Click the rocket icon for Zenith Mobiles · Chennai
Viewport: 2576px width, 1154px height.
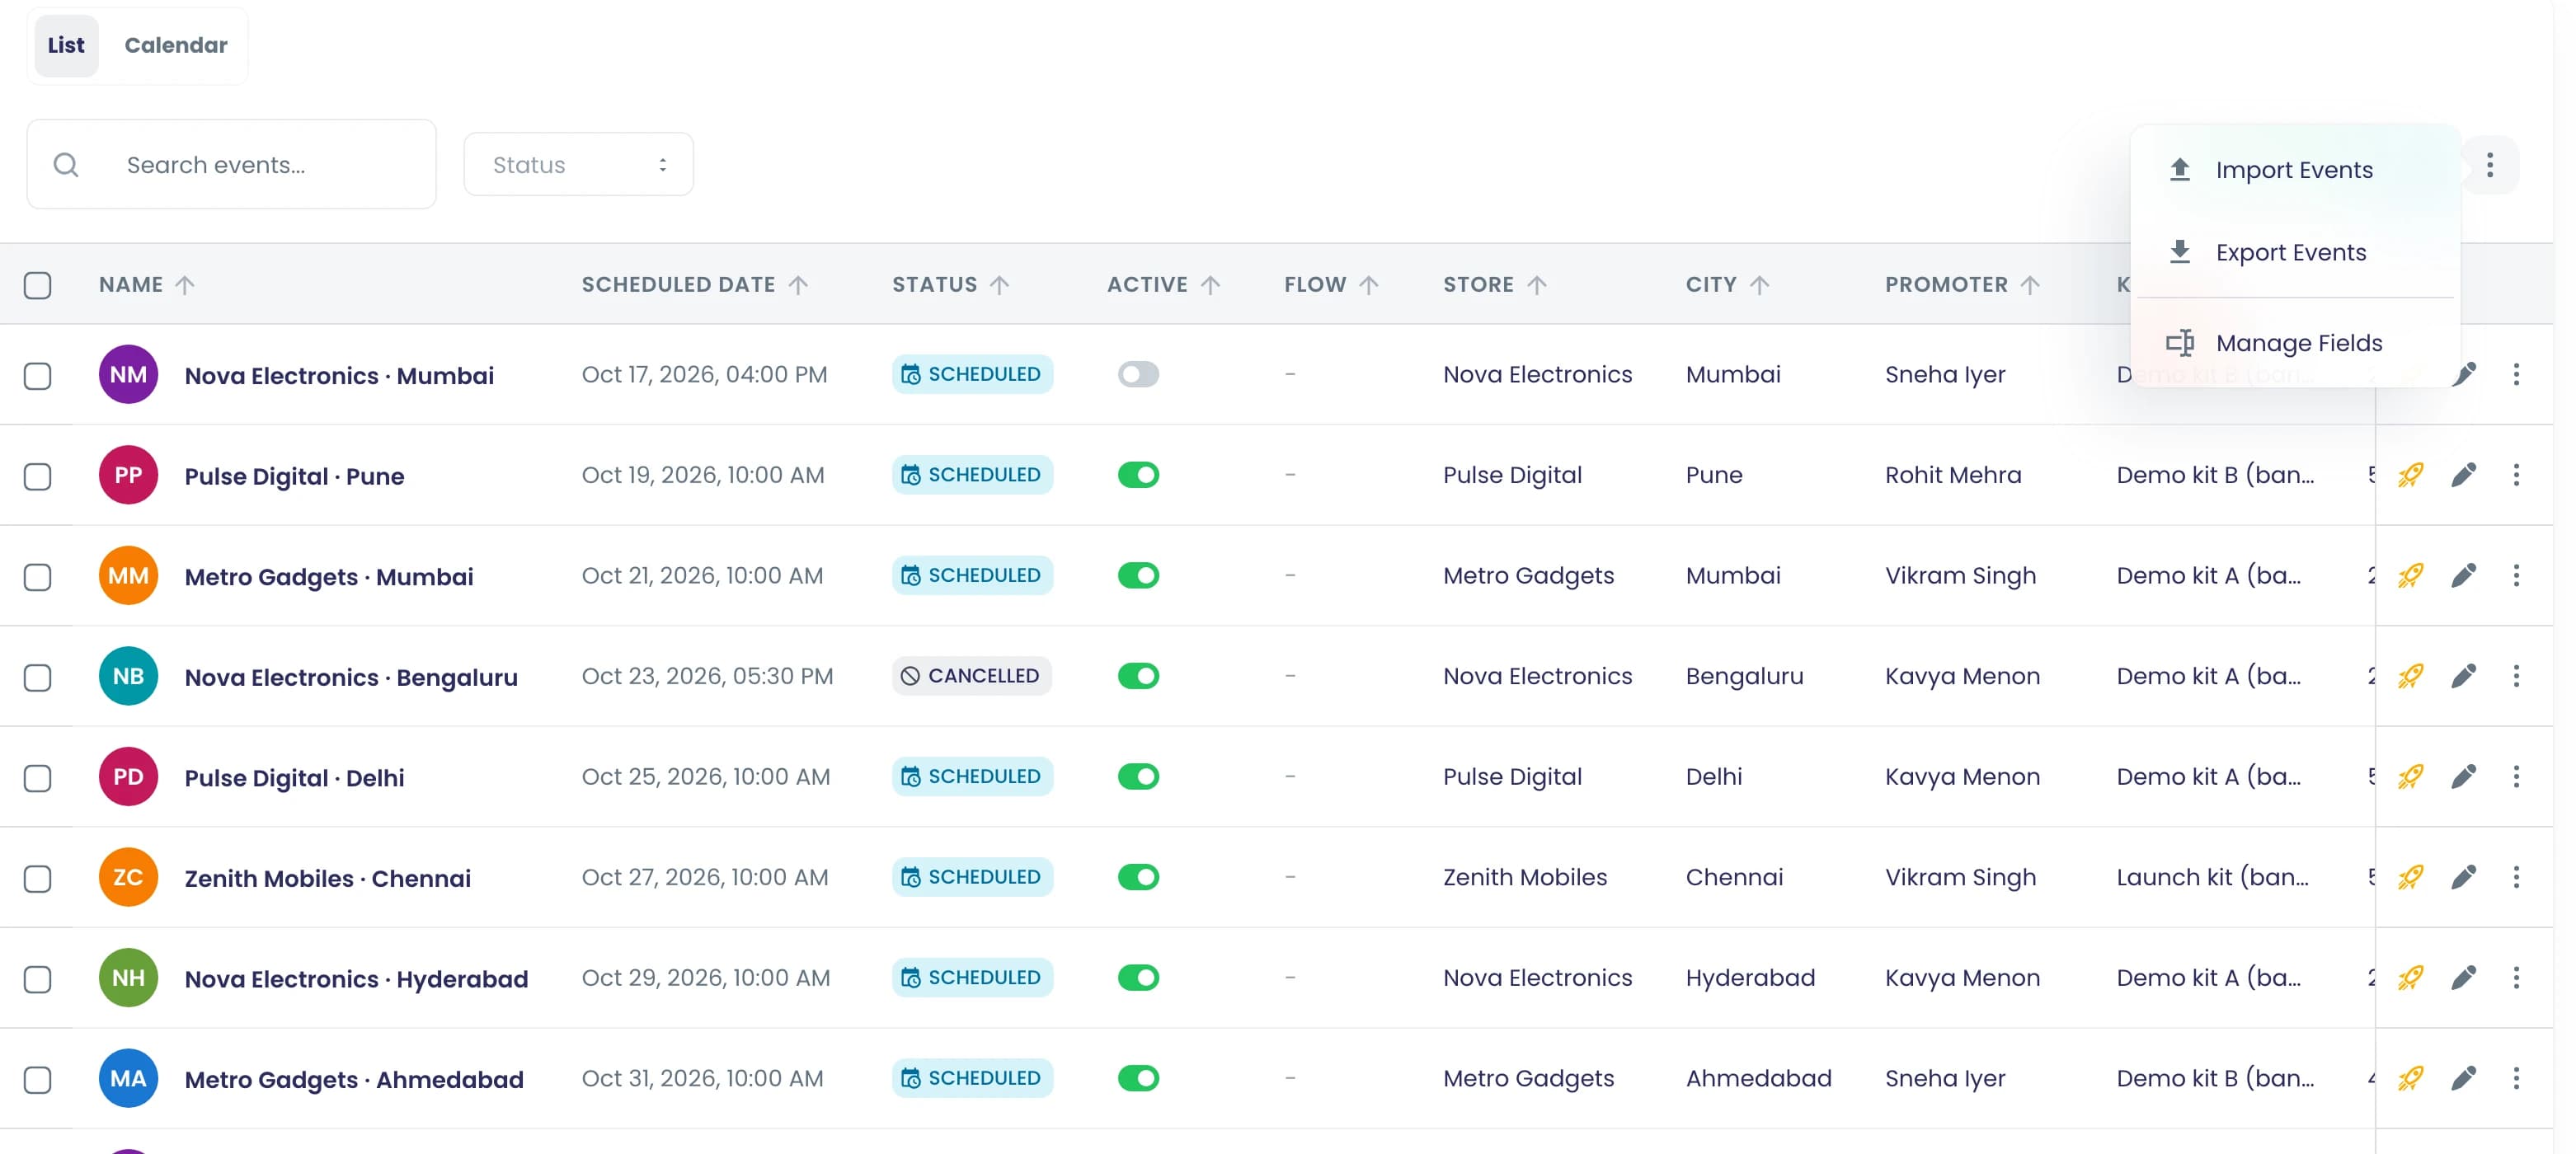(2410, 877)
